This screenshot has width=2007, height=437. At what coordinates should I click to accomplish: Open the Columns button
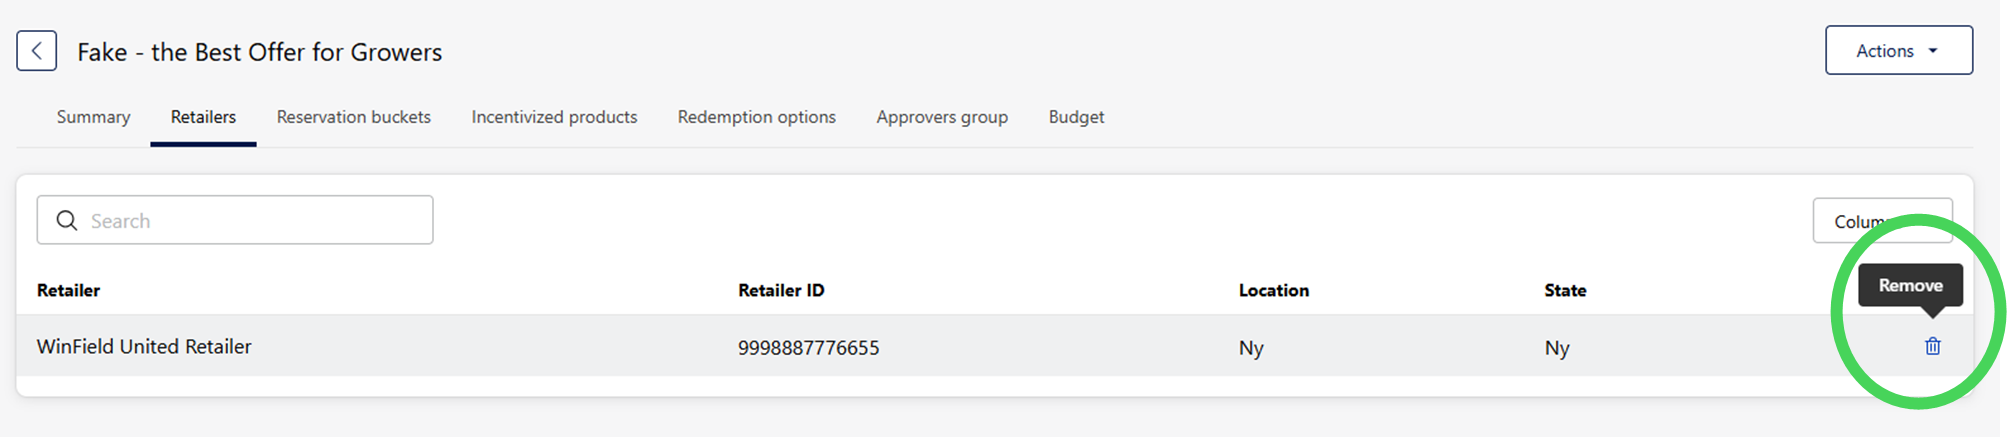click(x=1858, y=221)
